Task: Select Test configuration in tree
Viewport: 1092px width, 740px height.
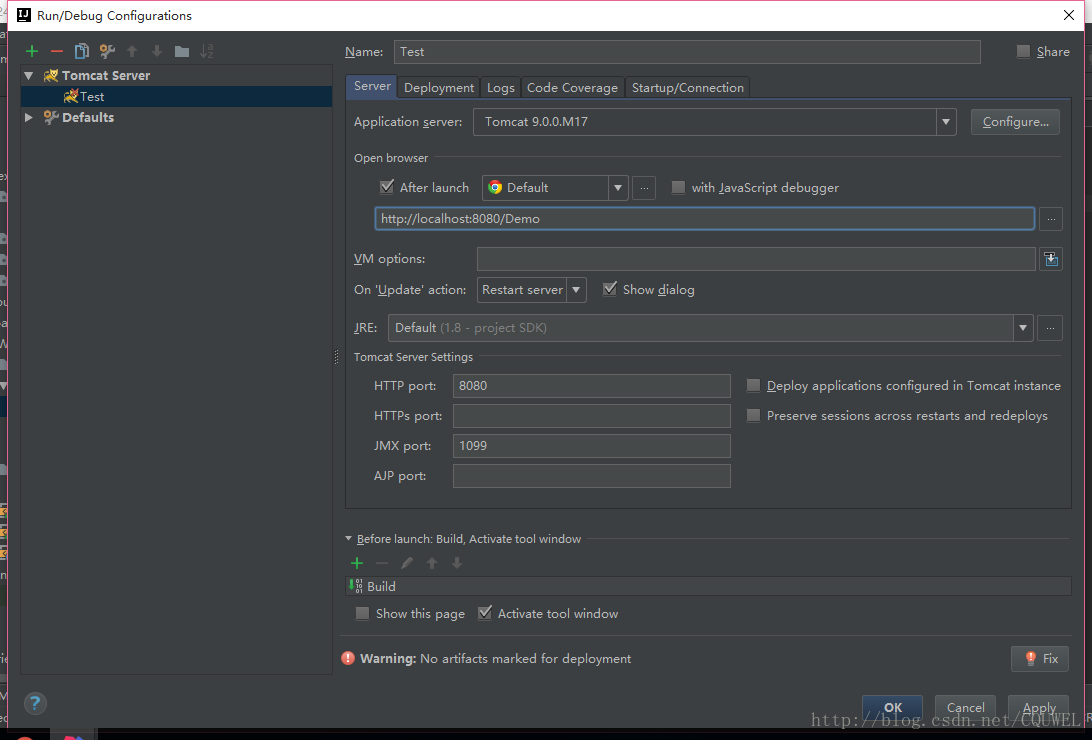Action: click(x=176, y=97)
